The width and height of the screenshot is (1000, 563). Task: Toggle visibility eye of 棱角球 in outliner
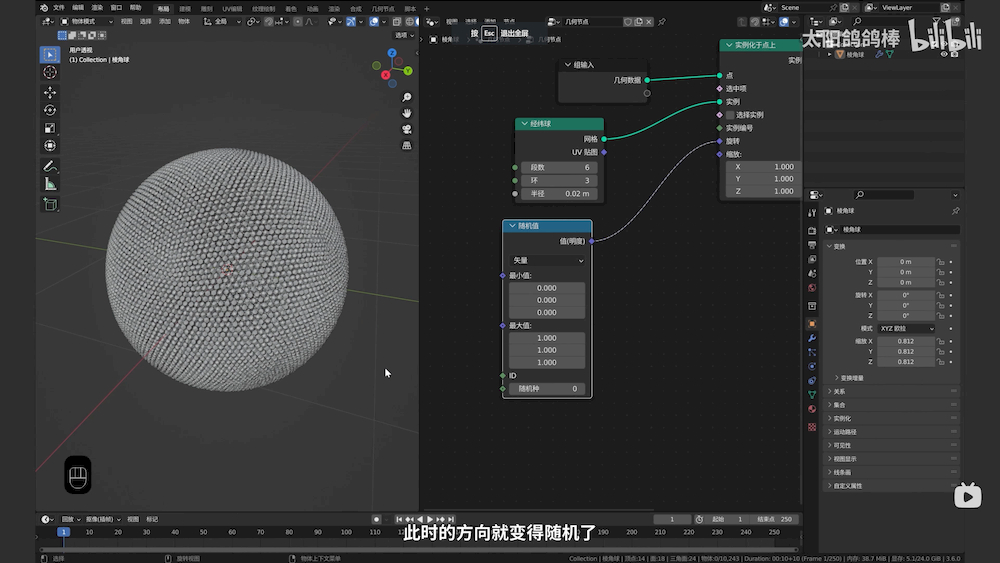pos(944,55)
